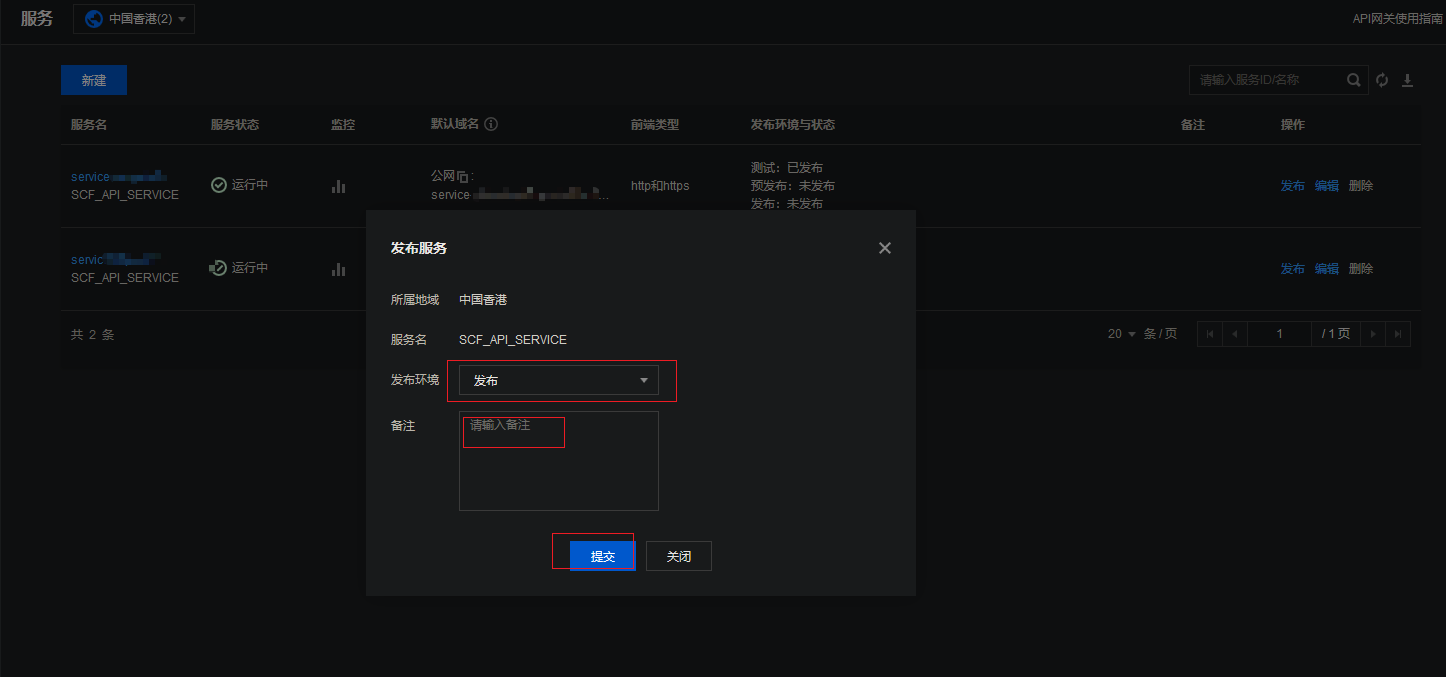Viewport: 1446px width, 677px height.
Task: Open the 中国香港(2) region dropdown
Action: [x=134, y=19]
